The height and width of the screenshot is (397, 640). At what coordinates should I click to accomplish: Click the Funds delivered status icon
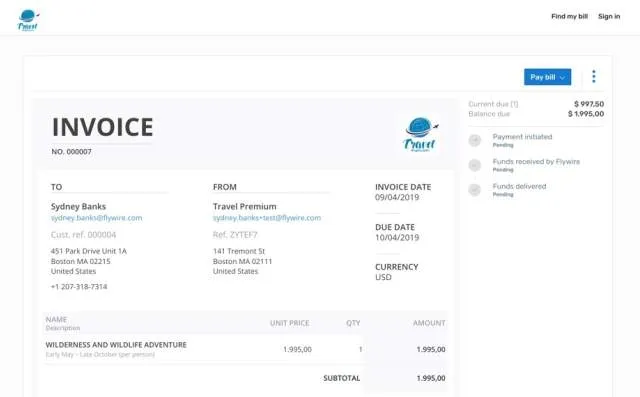(475, 190)
